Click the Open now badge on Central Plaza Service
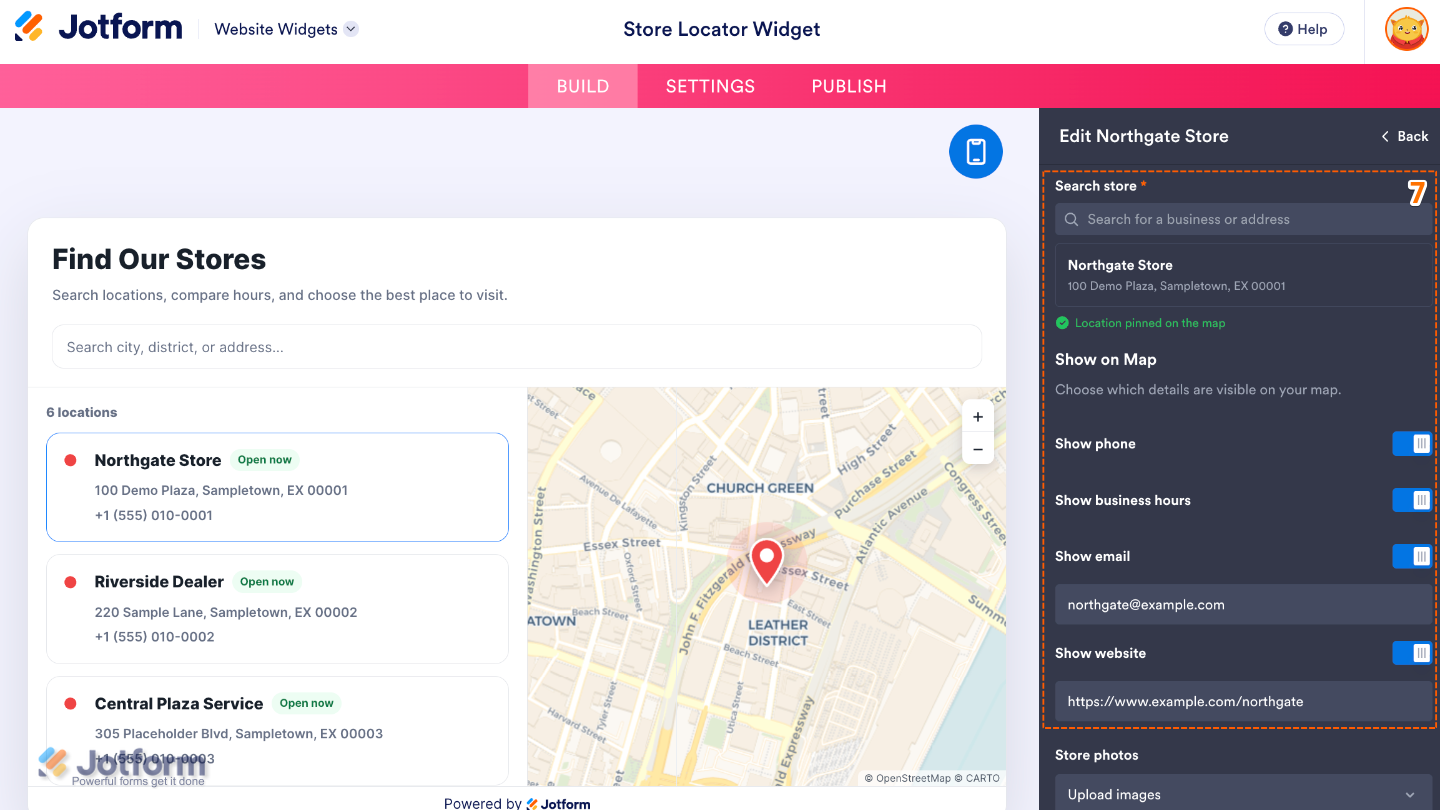Screen dimensions: 1440x810 [307, 703]
